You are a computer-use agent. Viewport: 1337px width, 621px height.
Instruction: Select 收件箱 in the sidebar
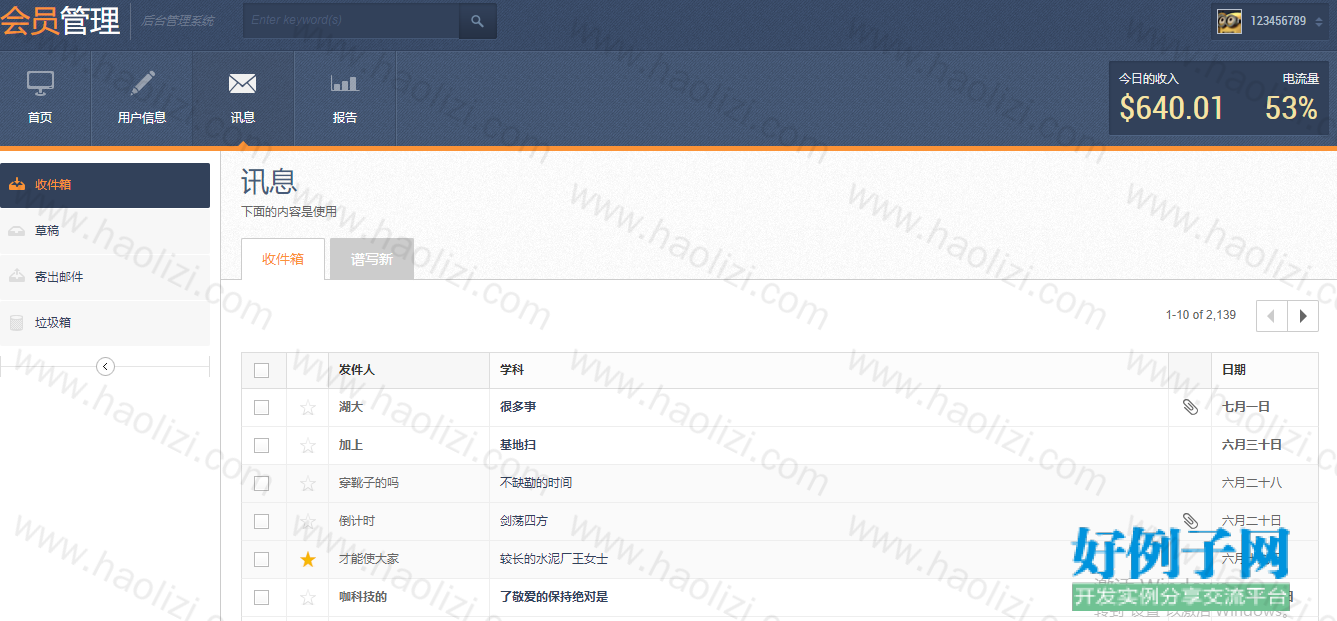coord(105,185)
